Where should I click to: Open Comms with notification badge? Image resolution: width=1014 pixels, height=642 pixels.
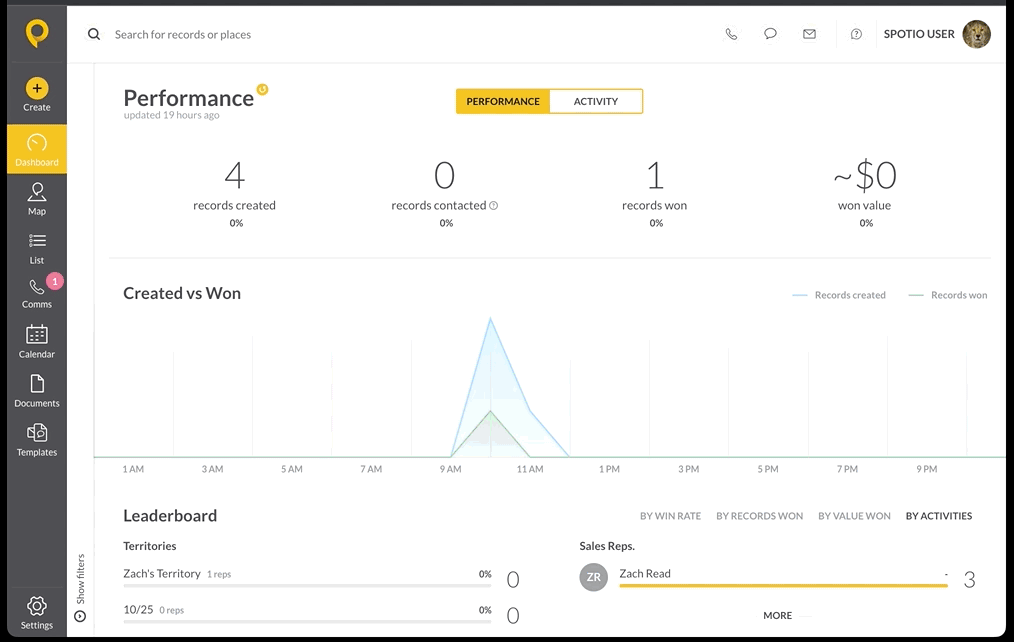(37, 293)
